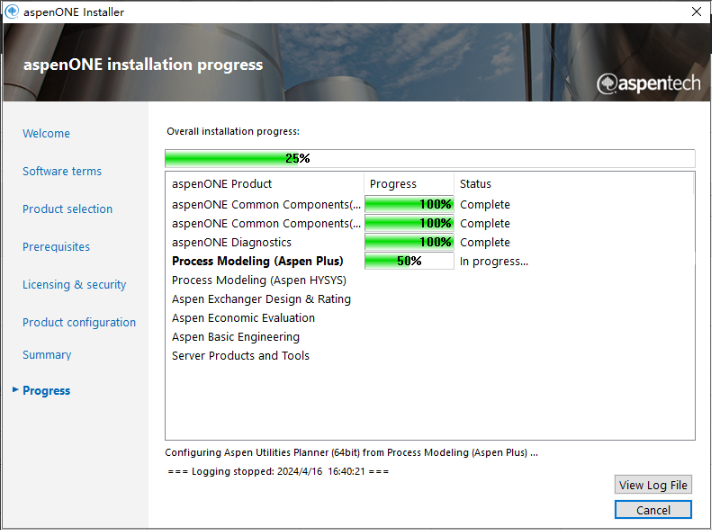The width and height of the screenshot is (712, 530).
Task: Click the Aspen Plus 50% progress bar
Action: 409,261
